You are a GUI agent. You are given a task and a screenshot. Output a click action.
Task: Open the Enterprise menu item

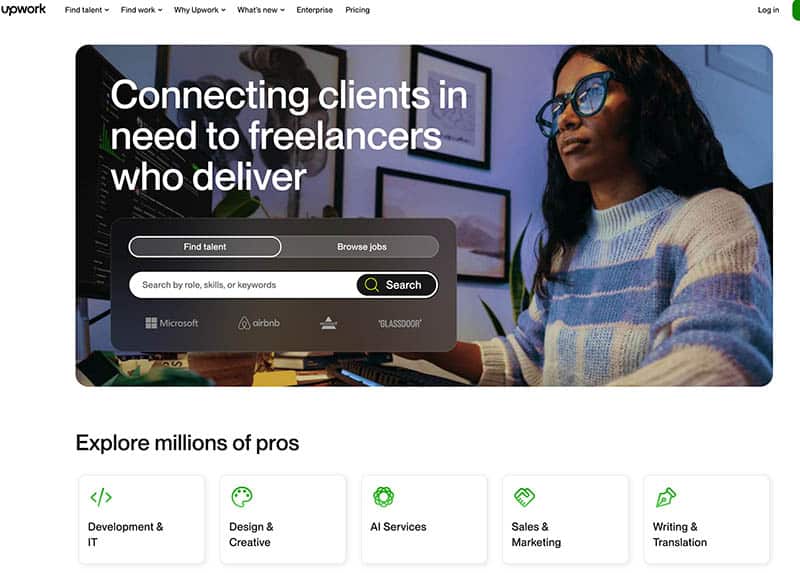point(314,10)
